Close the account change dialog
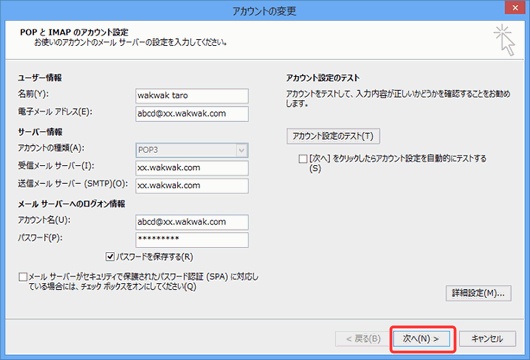 coord(515,7)
